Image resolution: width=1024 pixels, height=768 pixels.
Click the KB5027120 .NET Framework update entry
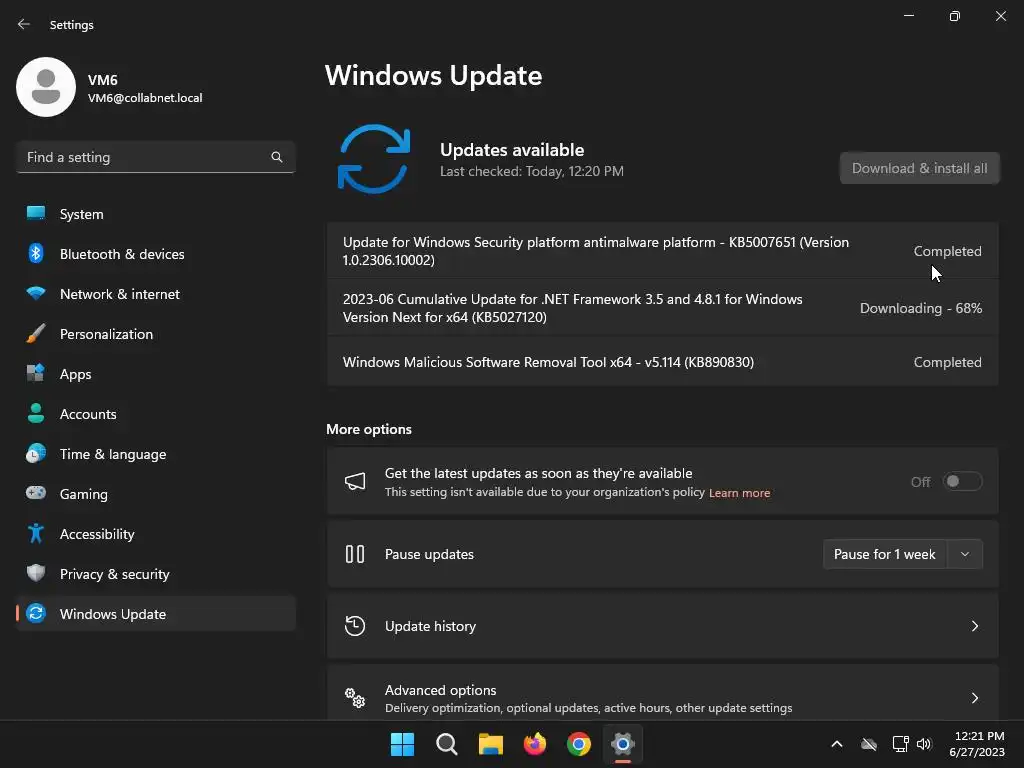662,308
